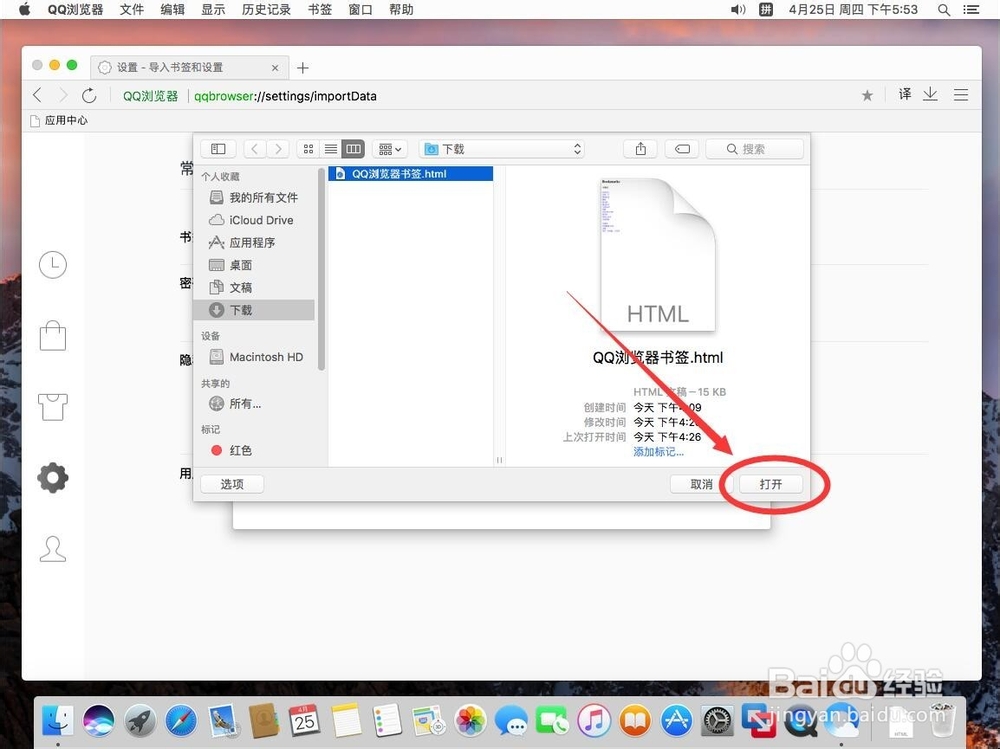Screen dimensions: 1000x749
Task: Select the 设置 - 导入书签和设置 tab
Action: coord(190,68)
